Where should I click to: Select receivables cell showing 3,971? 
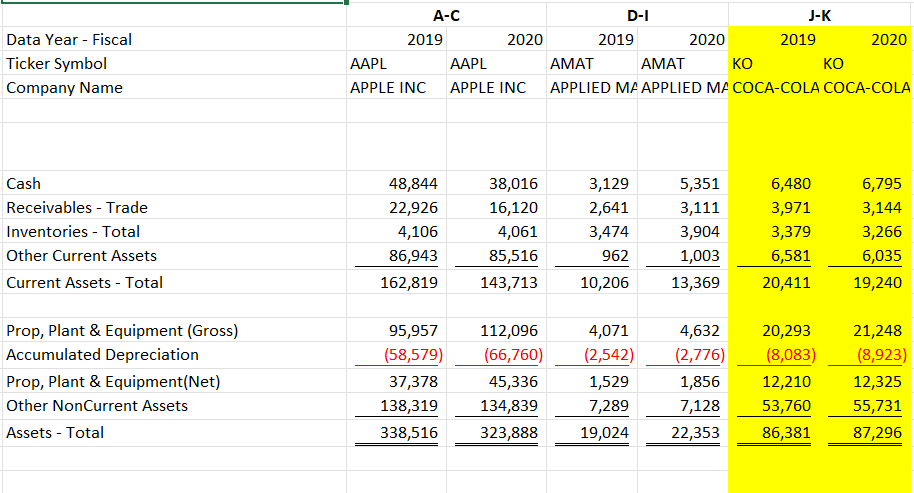774,207
